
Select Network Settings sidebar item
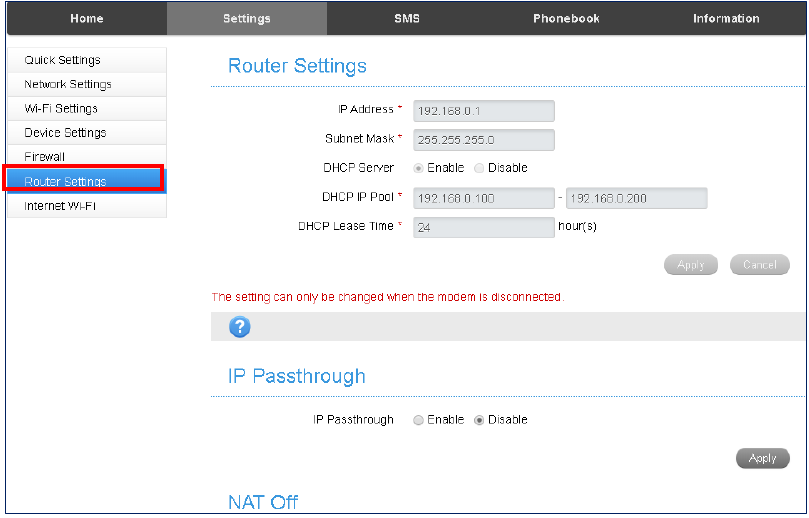click(68, 85)
